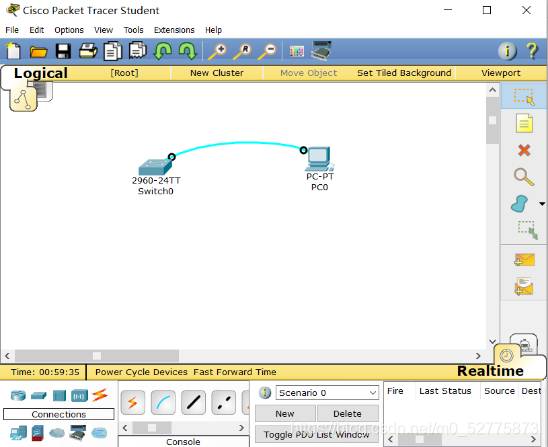Screen dimensions: 548x447
Task: Open the Extensions menu
Action: point(174,30)
